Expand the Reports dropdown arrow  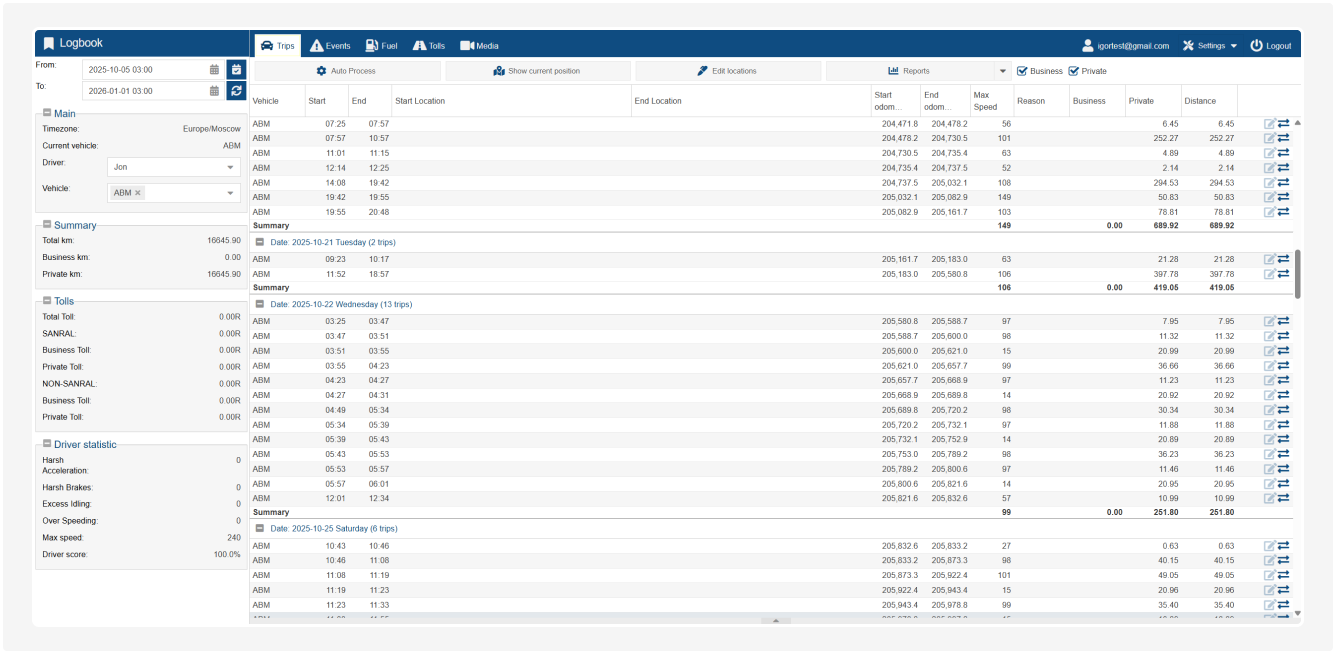[1003, 71]
